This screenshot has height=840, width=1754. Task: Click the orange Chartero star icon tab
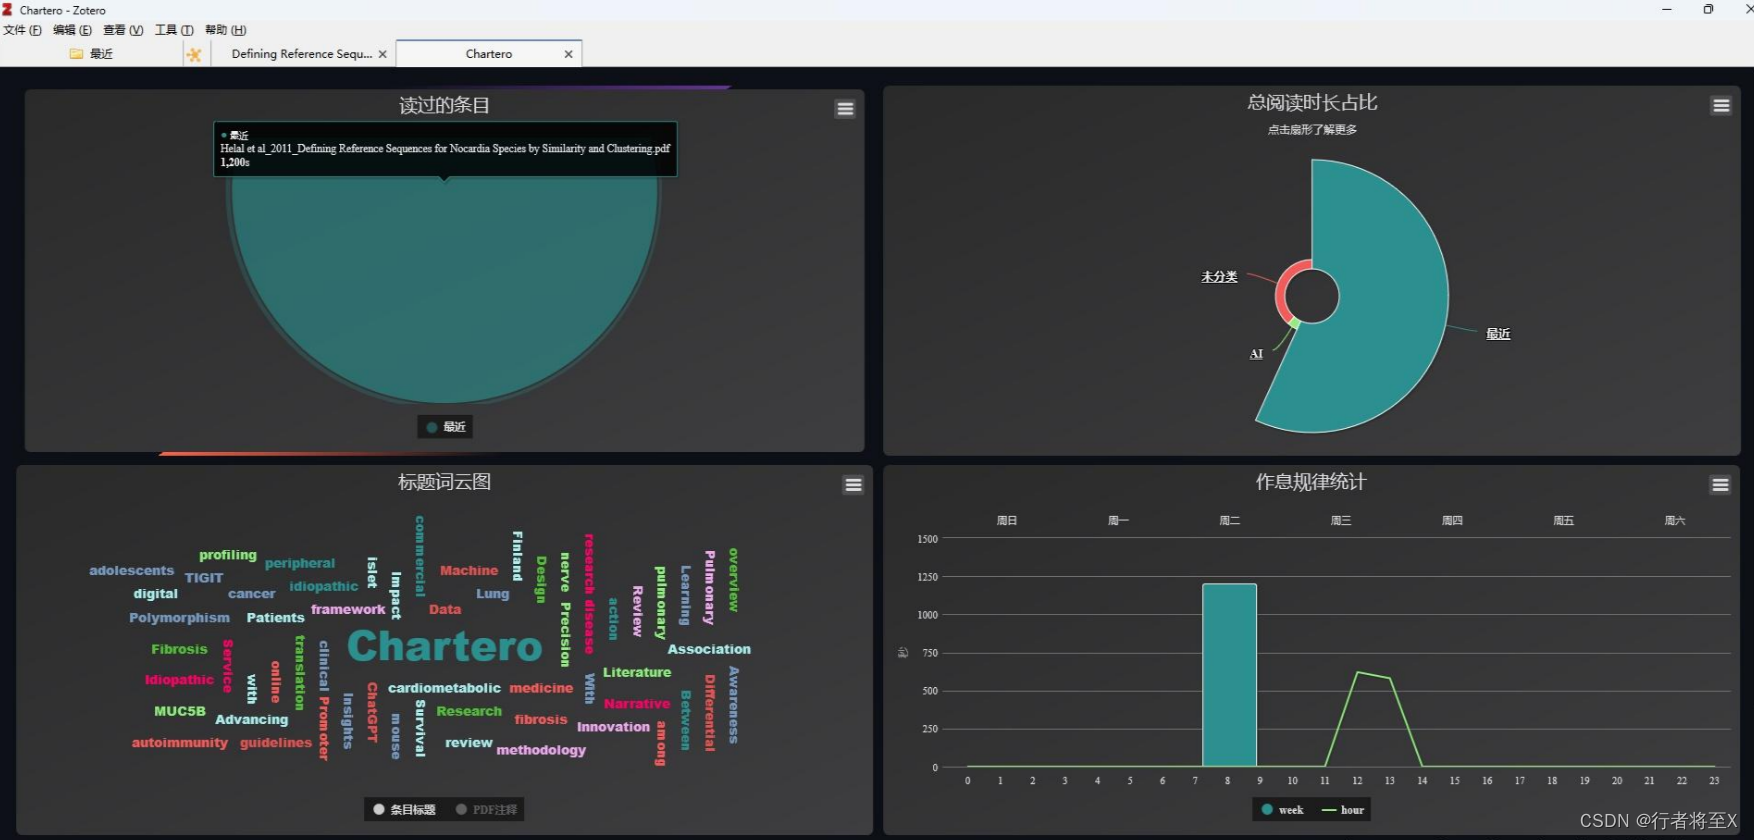194,54
